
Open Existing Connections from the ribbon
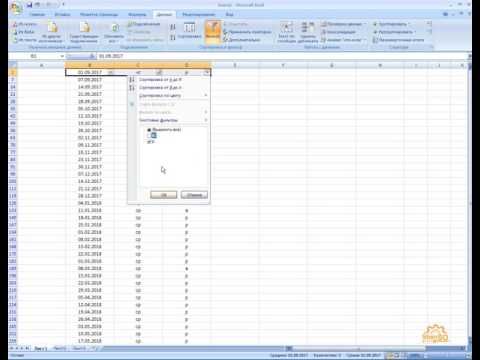tap(84, 32)
